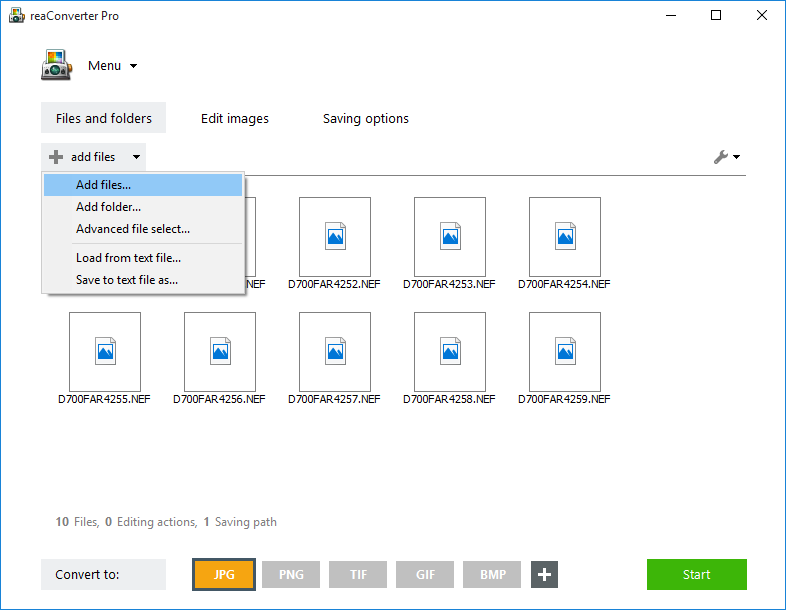Image resolution: width=786 pixels, height=610 pixels.
Task: Switch output format to PNG
Action: point(291,574)
